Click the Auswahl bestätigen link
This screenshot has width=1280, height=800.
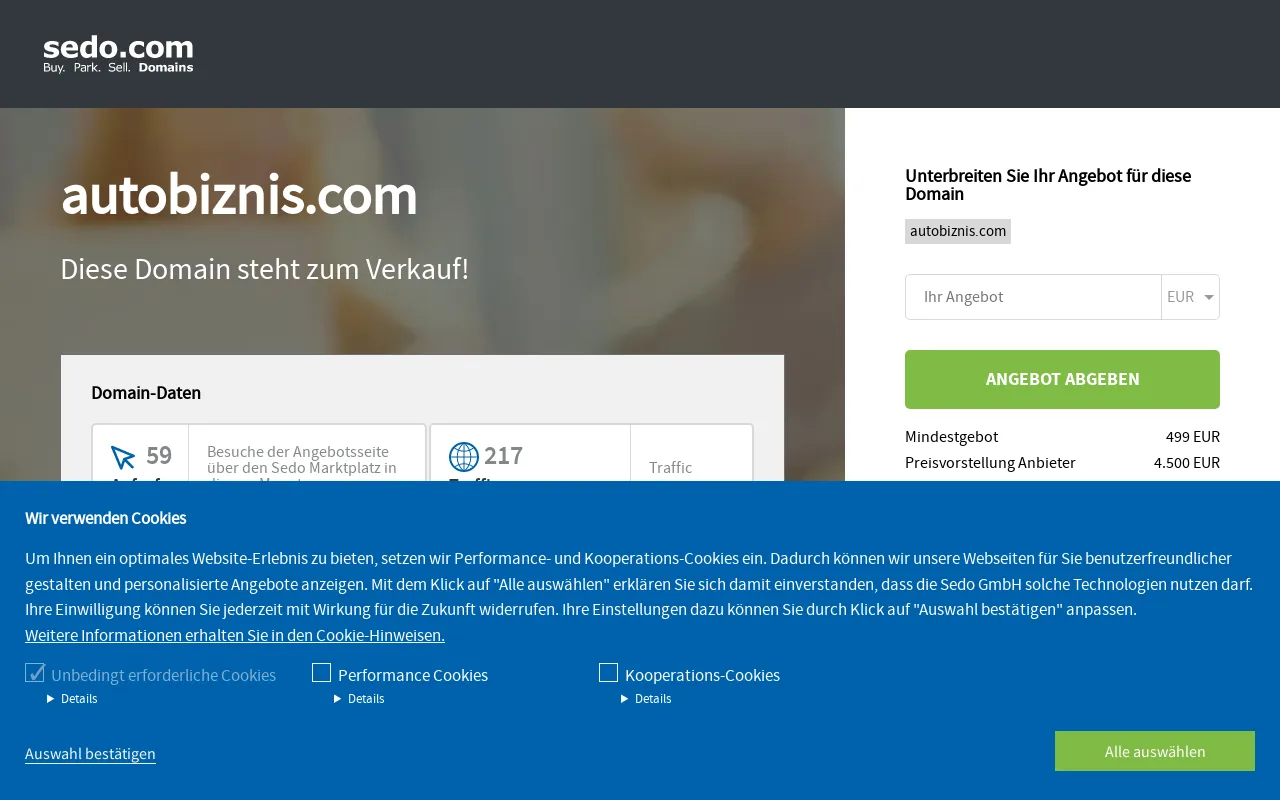pos(90,754)
